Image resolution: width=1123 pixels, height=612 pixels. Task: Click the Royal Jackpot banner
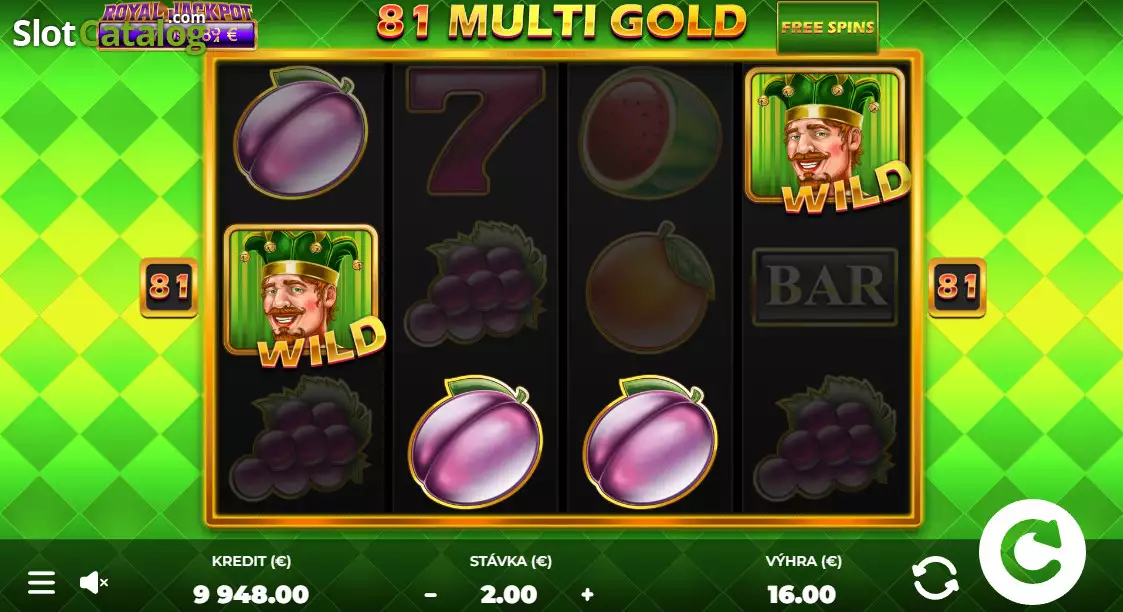click(176, 26)
